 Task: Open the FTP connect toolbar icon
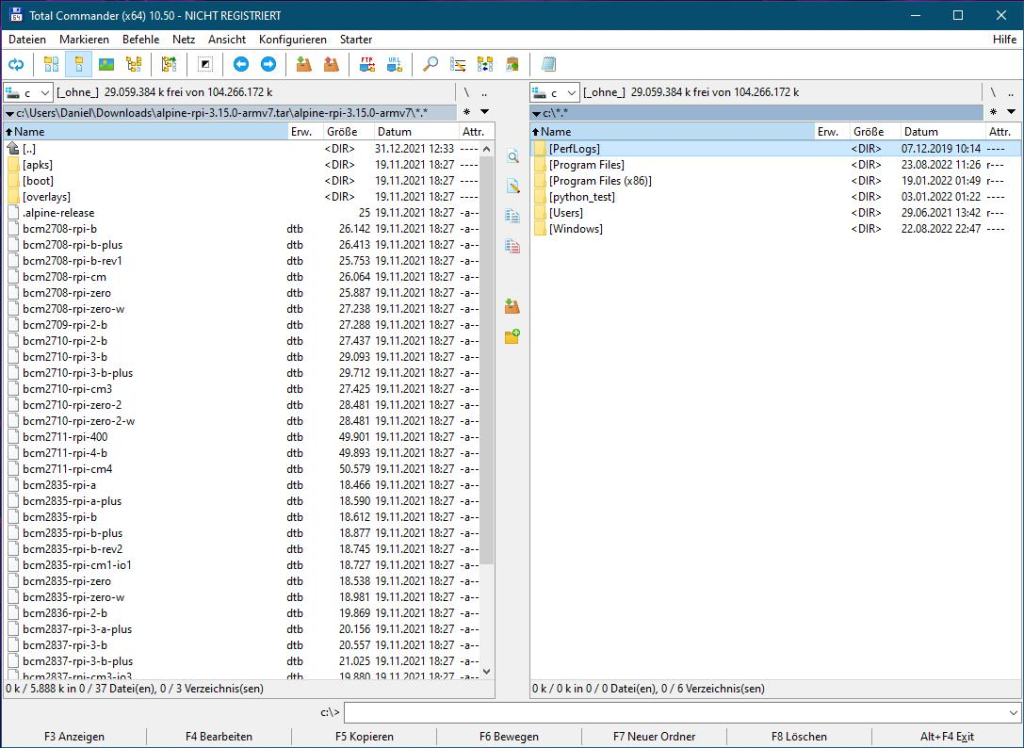coord(367,64)
